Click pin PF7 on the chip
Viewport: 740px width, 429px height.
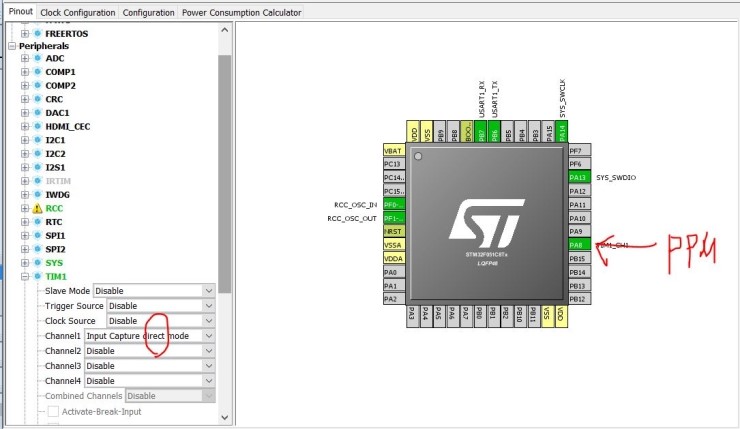[579, 151]
